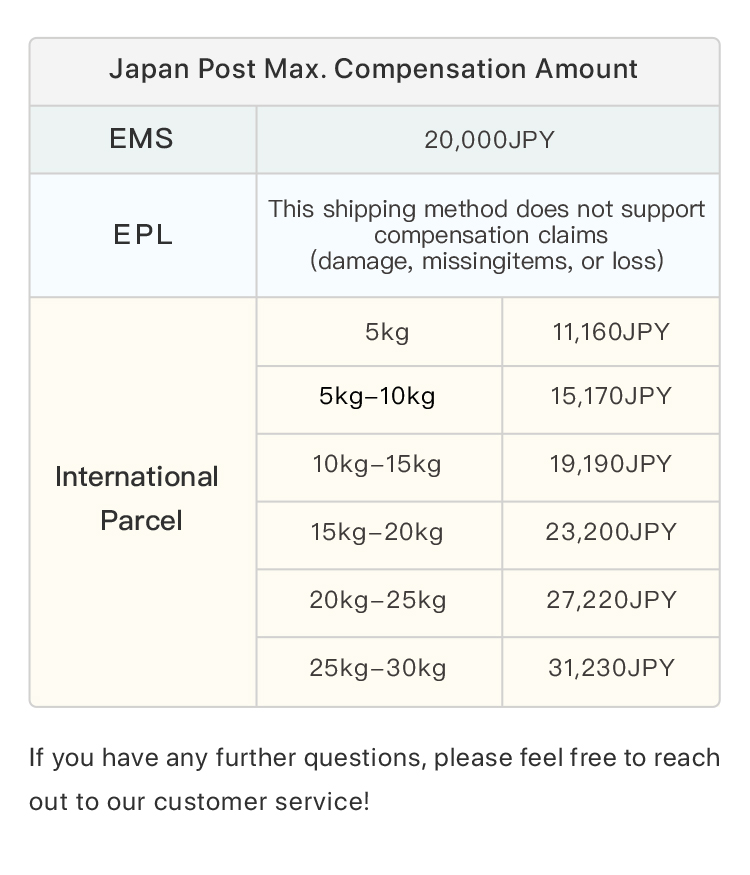Click the 23,200JPY amount cell
Image resolution: width=750 pixels, height=875 pixels.
click(610, 532)
